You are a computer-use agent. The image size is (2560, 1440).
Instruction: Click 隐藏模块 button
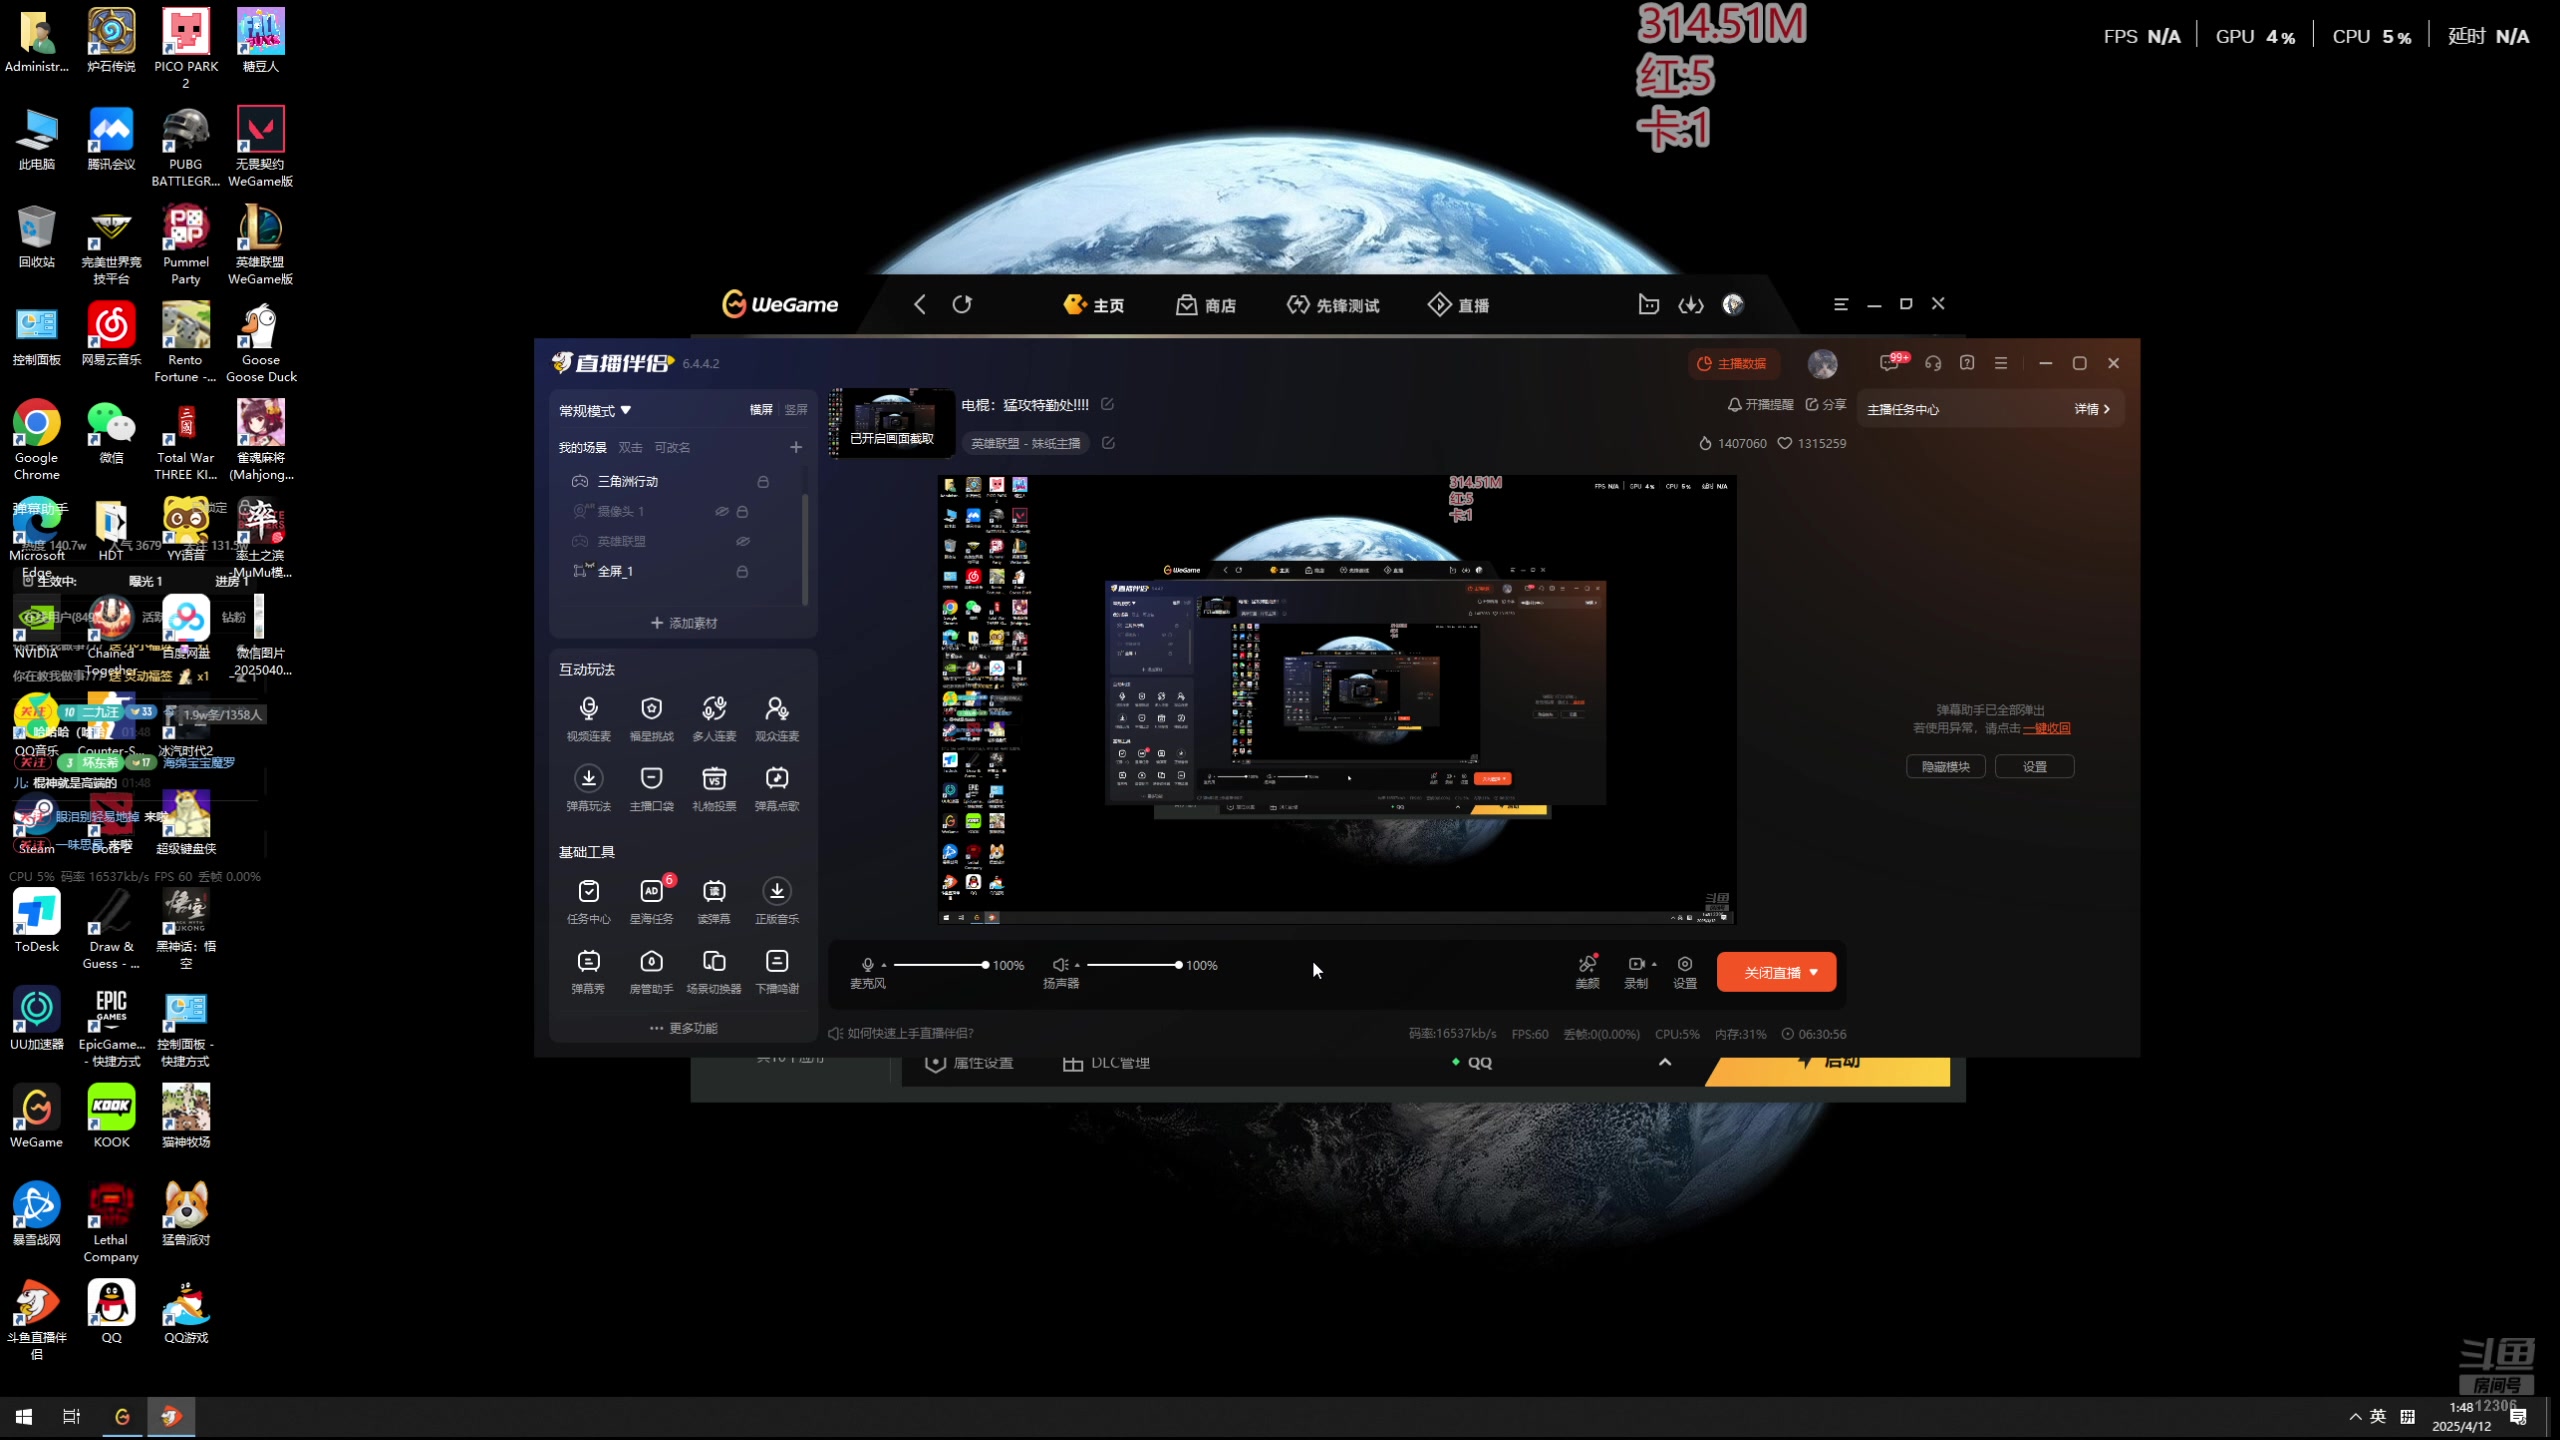pos(1945,767)
